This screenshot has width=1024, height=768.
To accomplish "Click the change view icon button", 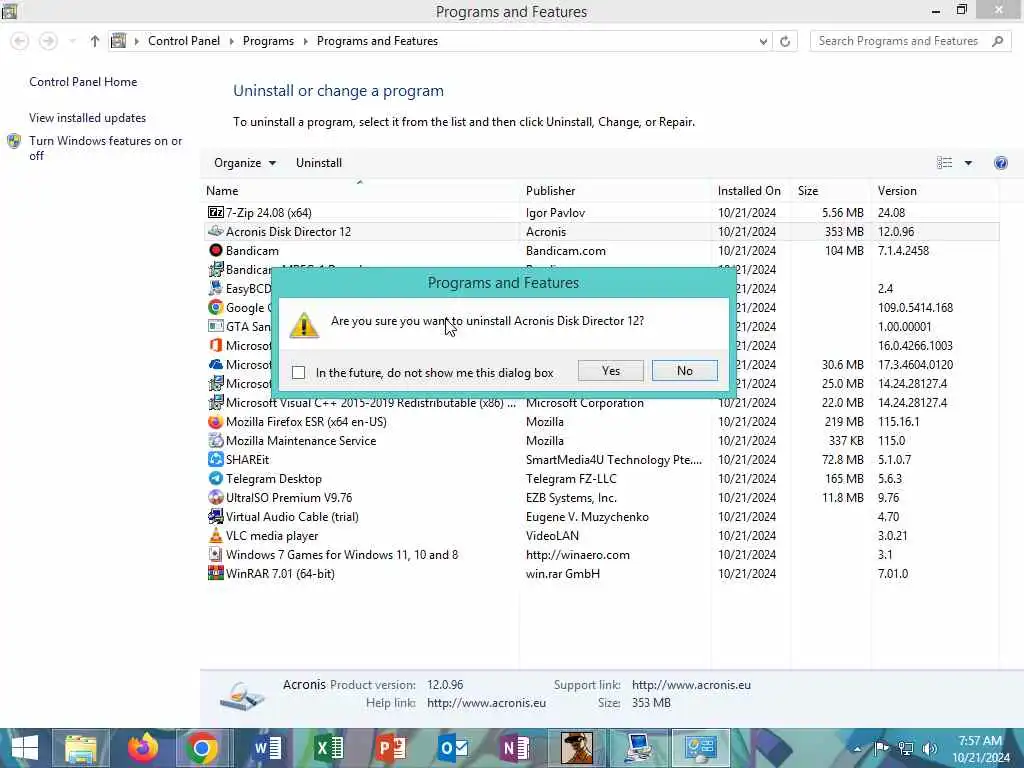I will (x=944, y=163).
